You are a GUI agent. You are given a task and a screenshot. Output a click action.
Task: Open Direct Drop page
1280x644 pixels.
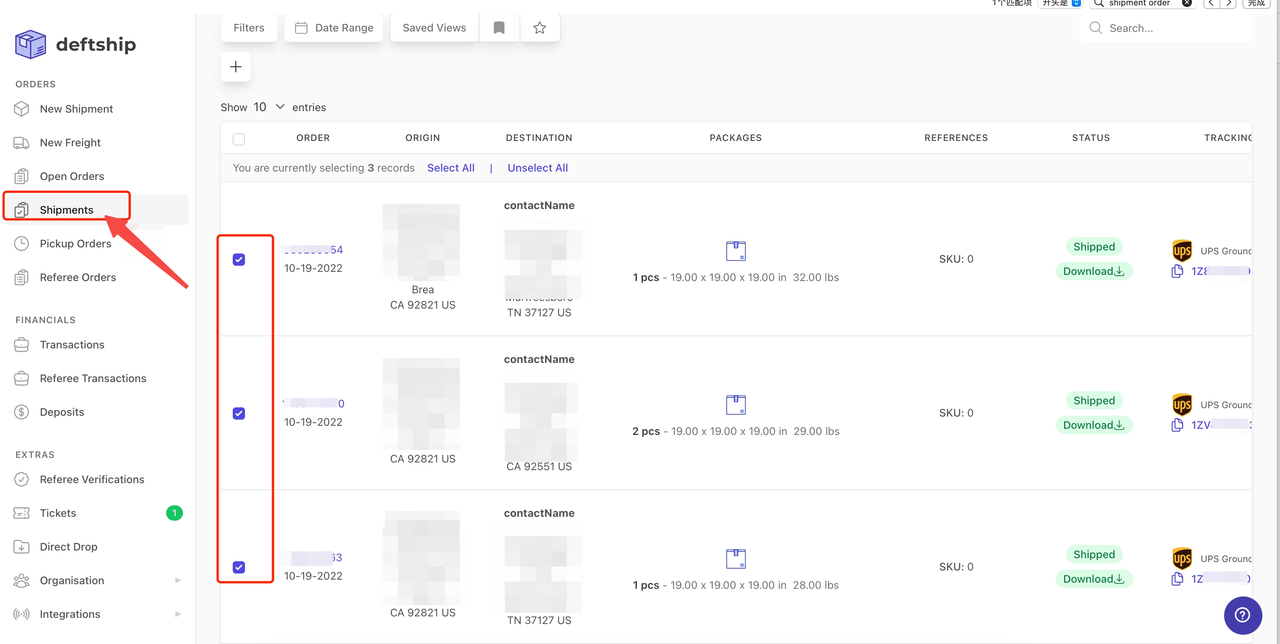68,547
